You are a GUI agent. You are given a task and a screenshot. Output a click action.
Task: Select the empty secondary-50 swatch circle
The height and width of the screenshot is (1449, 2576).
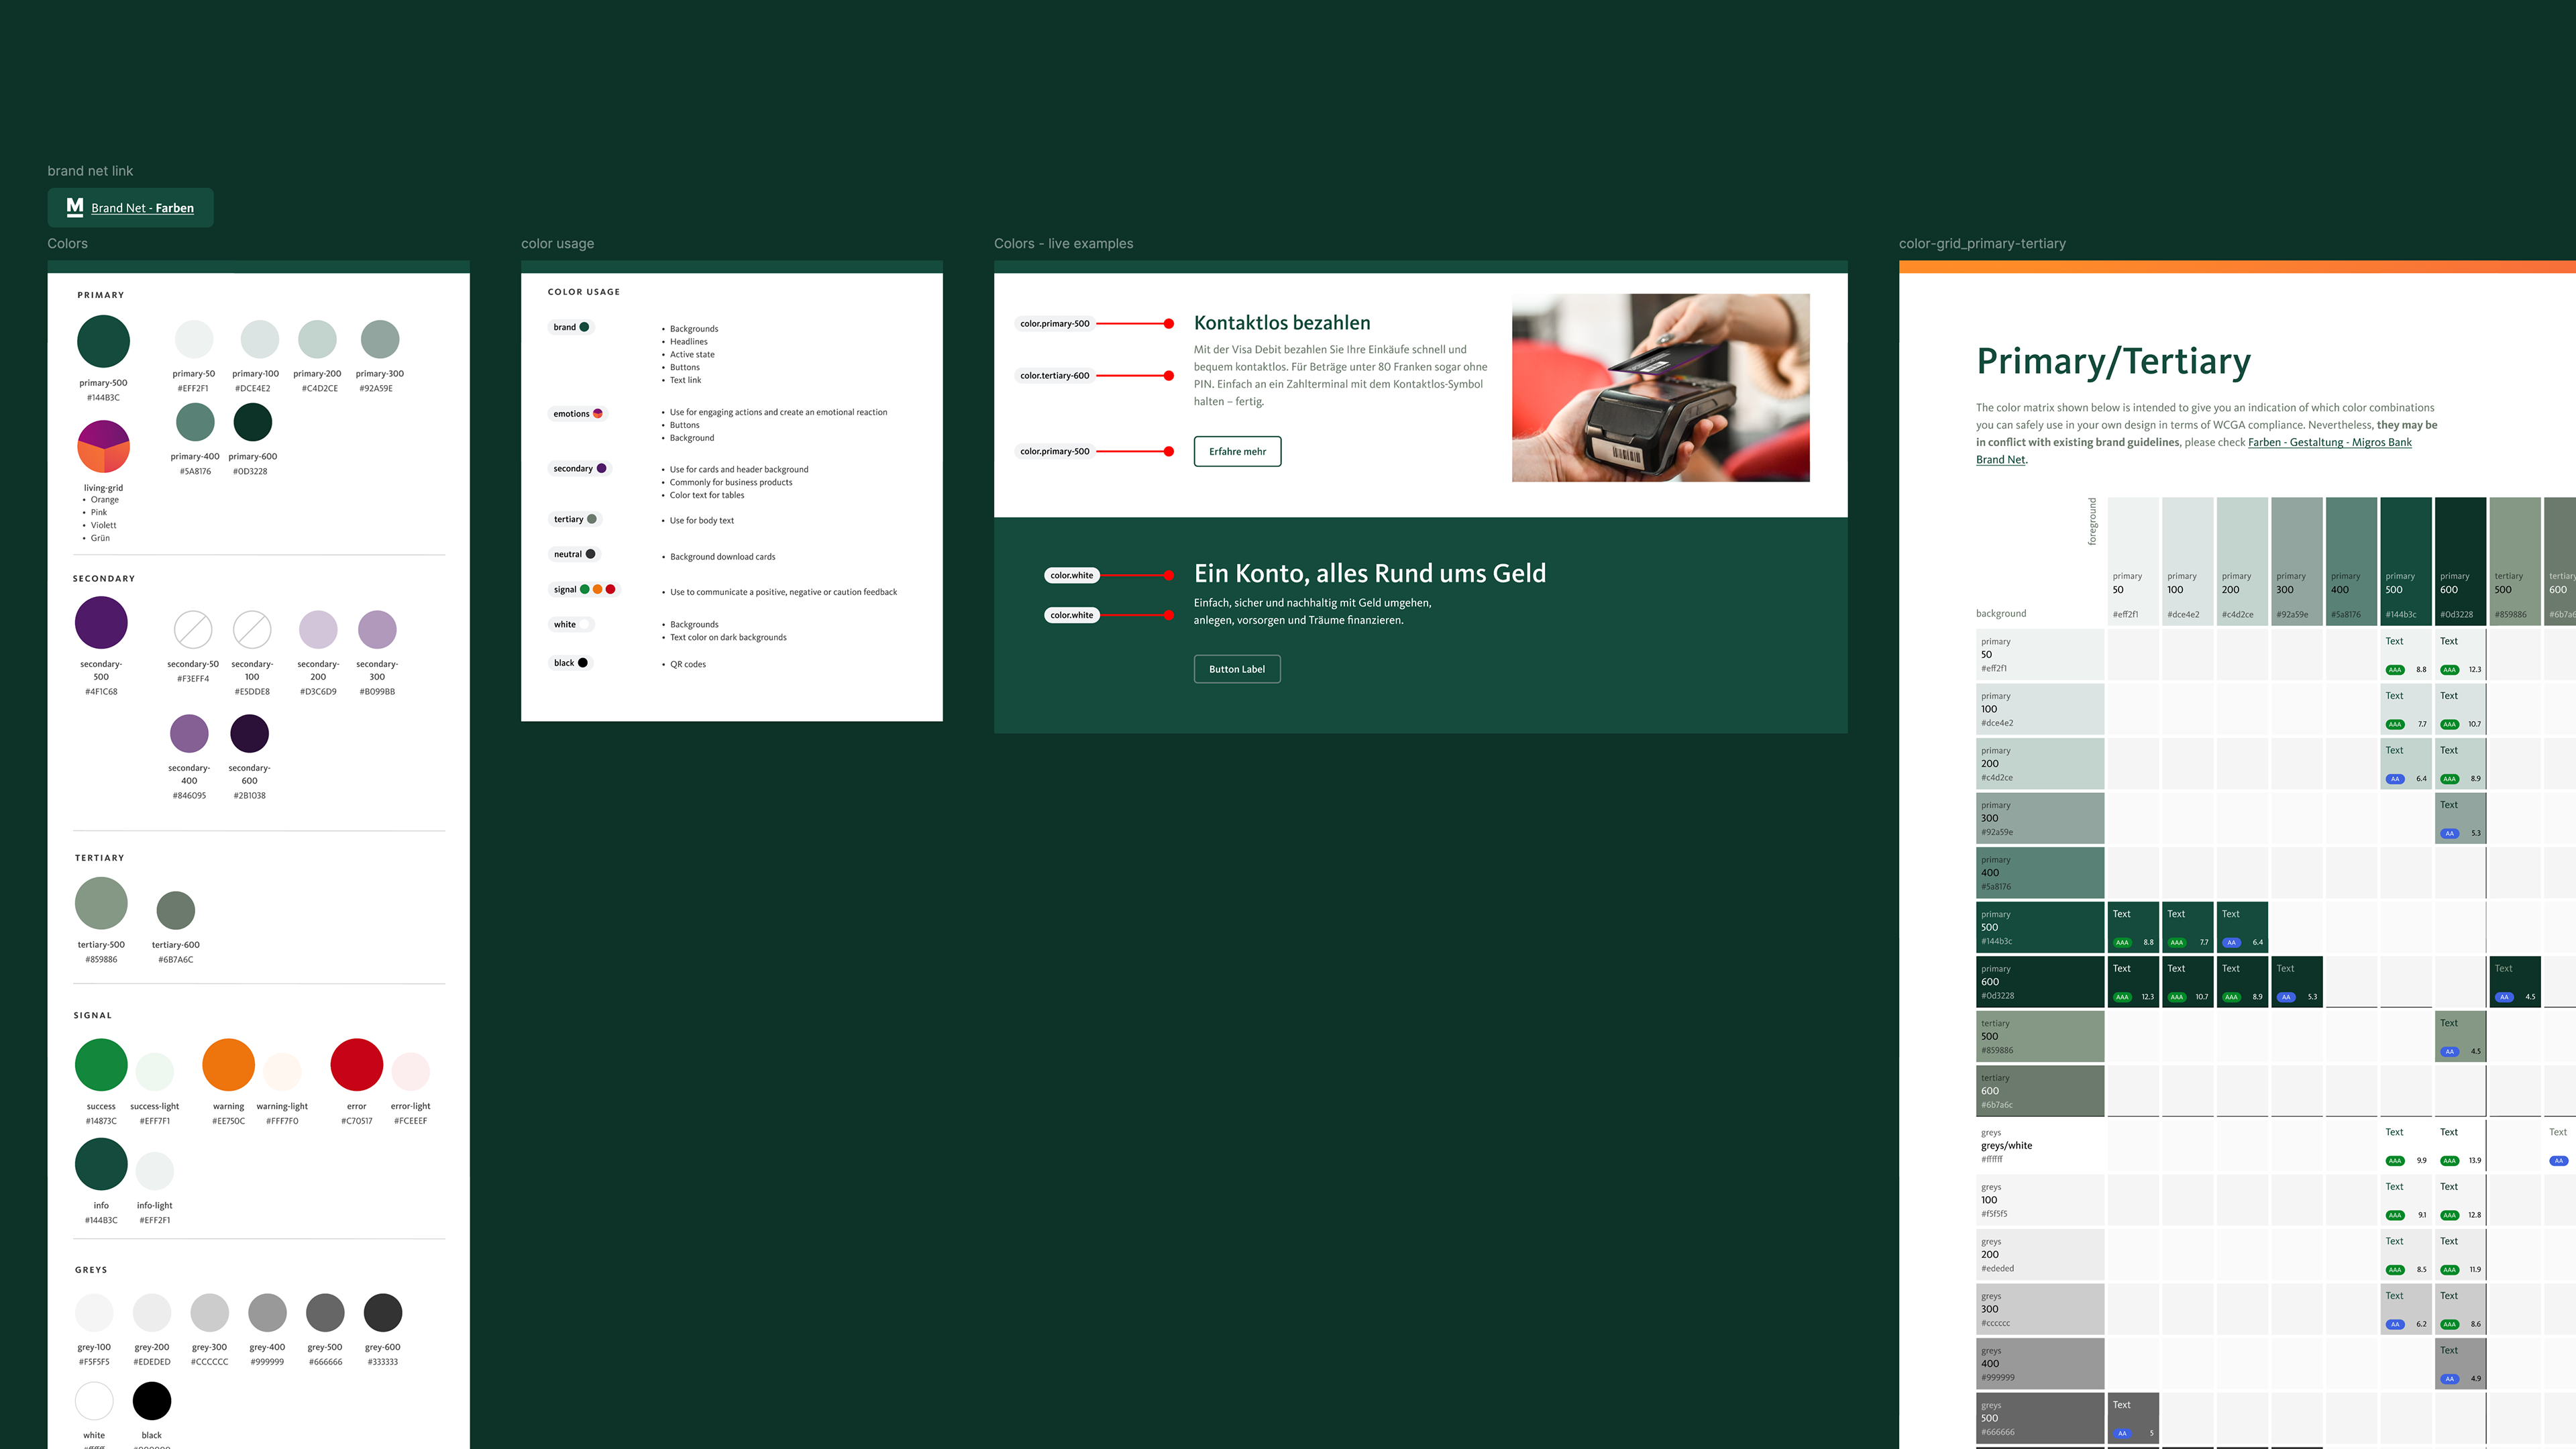193,630
